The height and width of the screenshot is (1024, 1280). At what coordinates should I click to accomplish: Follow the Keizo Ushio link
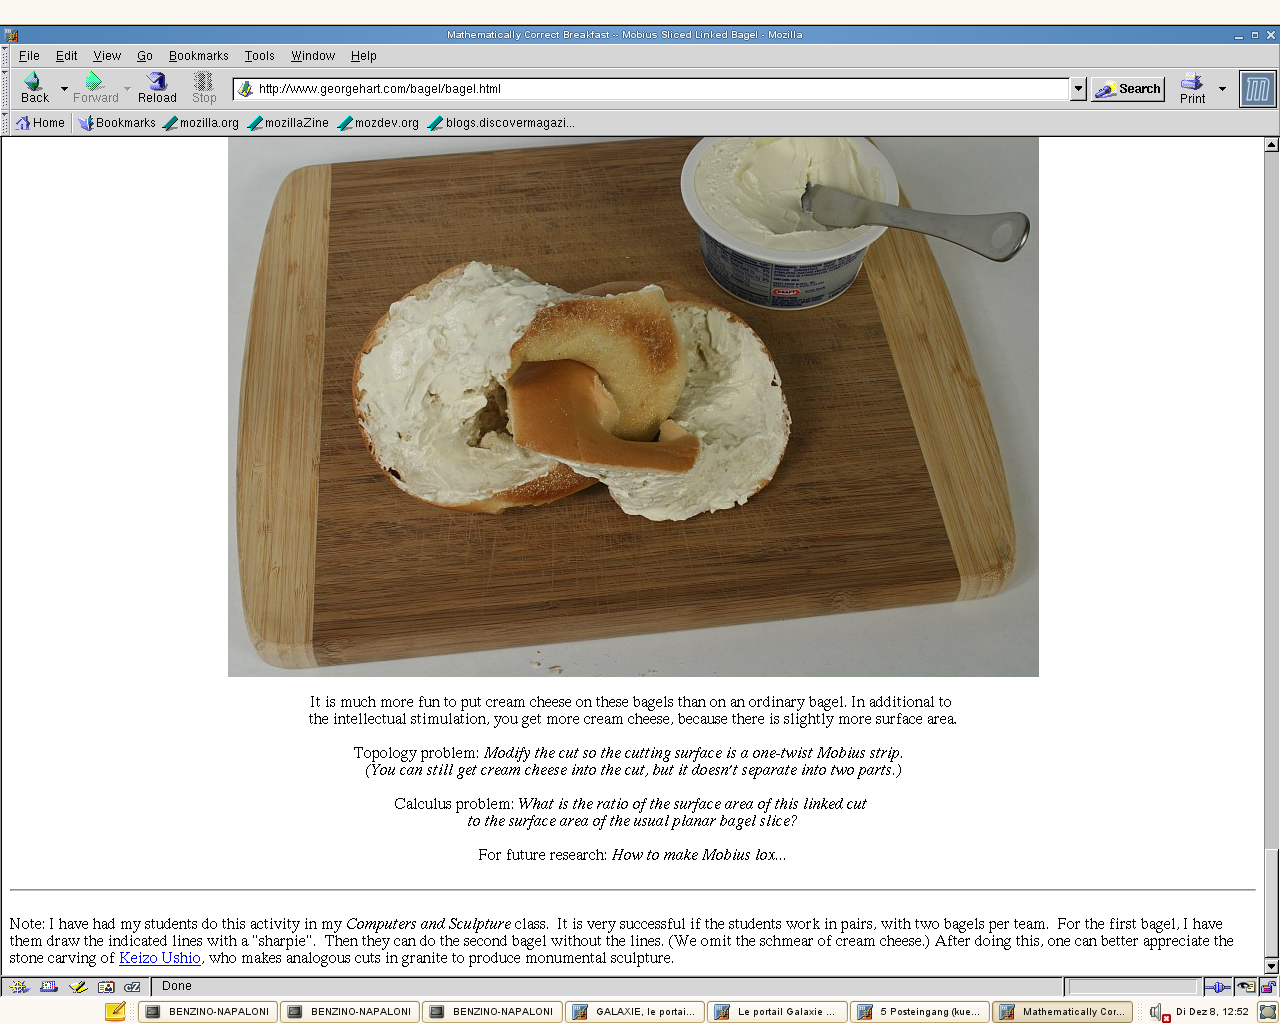pos(160,958)
